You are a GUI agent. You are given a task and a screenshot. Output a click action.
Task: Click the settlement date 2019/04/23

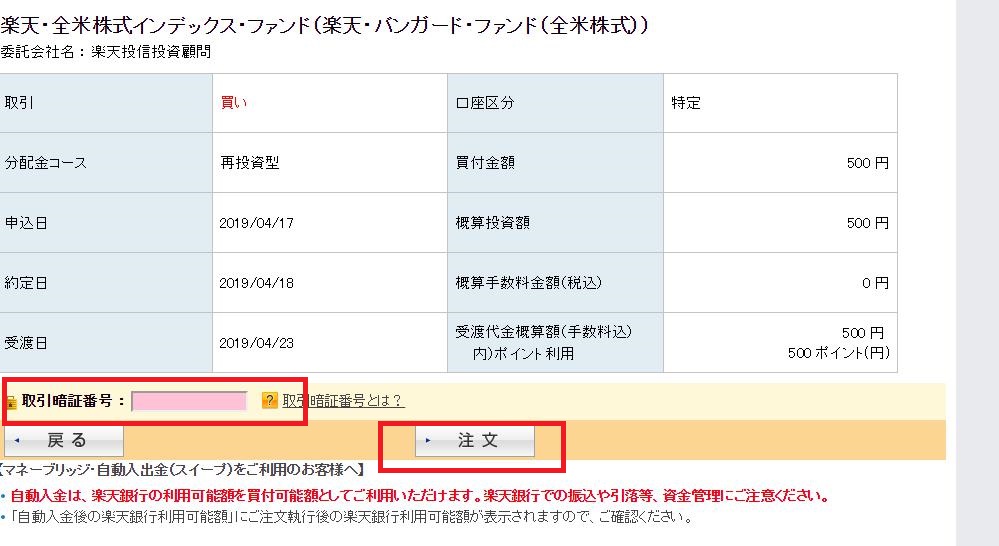[257, 343]
